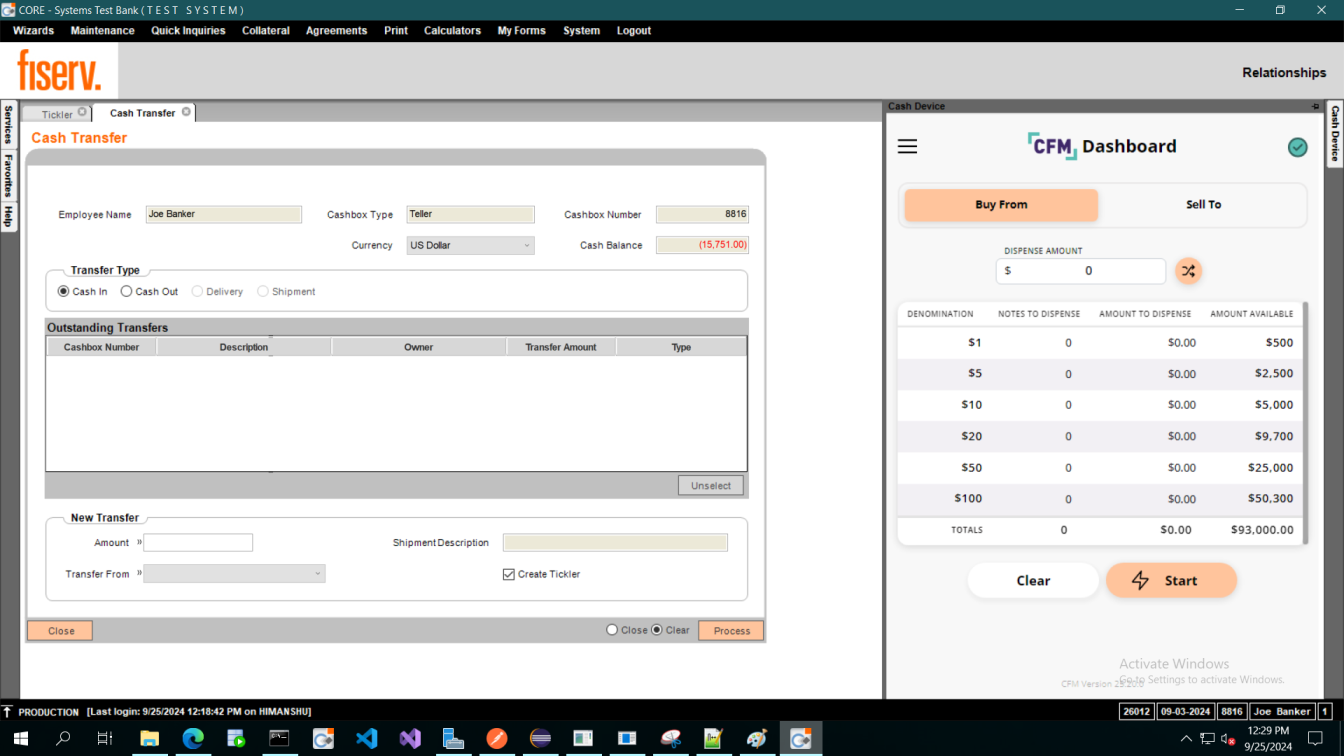1344x756 pixels.
Task: Select the Delivery transfer type
Action: pyautogui.click(x=197, y=292)
